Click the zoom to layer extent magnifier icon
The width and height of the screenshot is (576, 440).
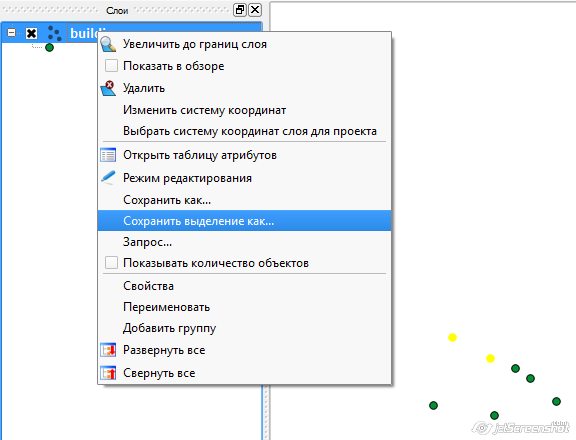tap(108, 44)
